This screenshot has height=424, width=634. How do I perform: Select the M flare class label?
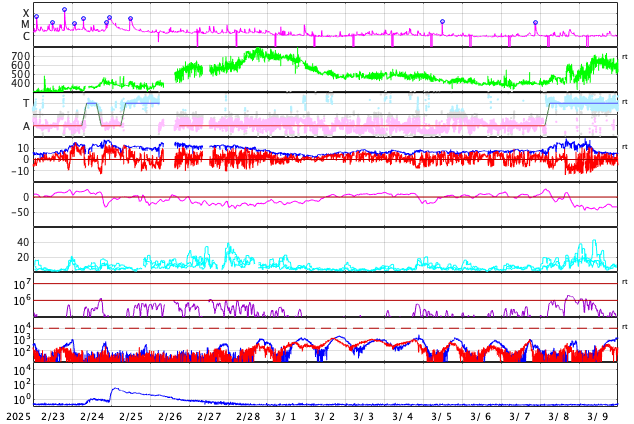[x=25, y=25]
